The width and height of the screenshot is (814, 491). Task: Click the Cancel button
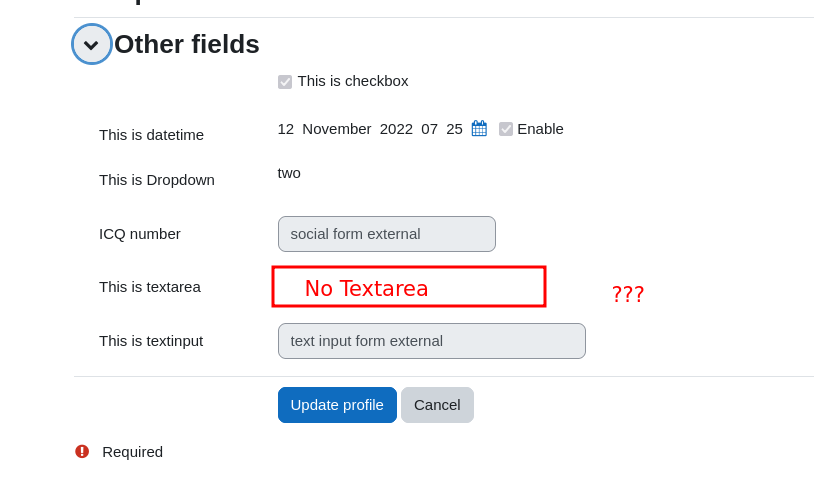[437, 405]
